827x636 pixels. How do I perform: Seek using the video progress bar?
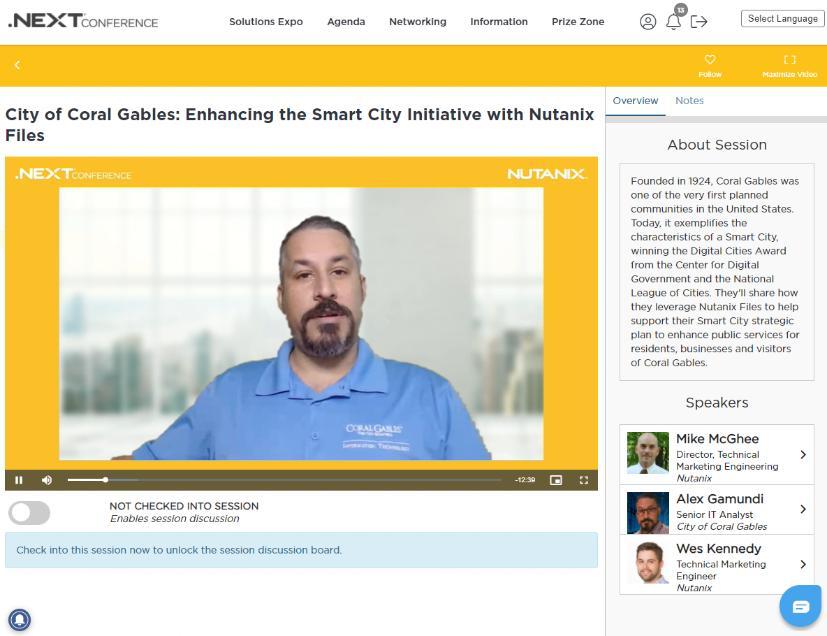(x=284, y=480)
